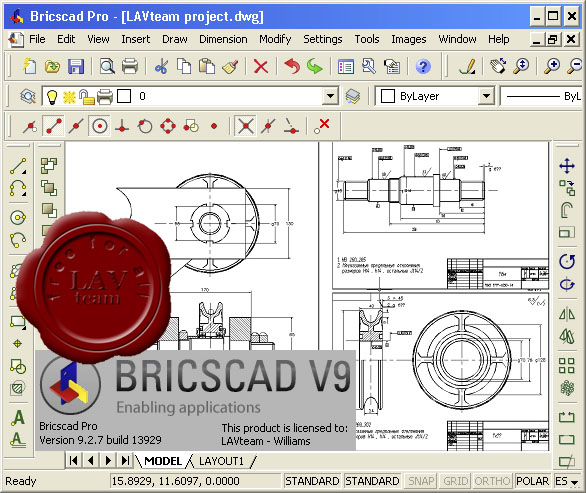Open the Tools menu
The width and height of the screenshot is (586, 493).
(367, 39)
